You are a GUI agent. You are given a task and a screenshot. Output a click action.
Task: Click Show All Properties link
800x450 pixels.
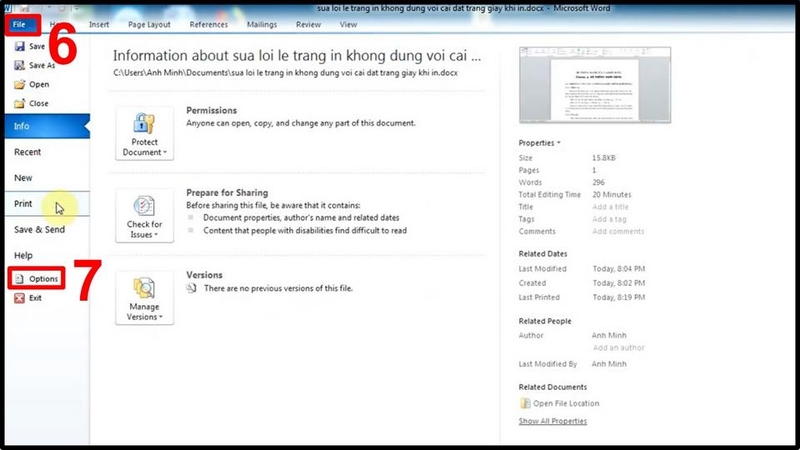[x=553, y=421]
